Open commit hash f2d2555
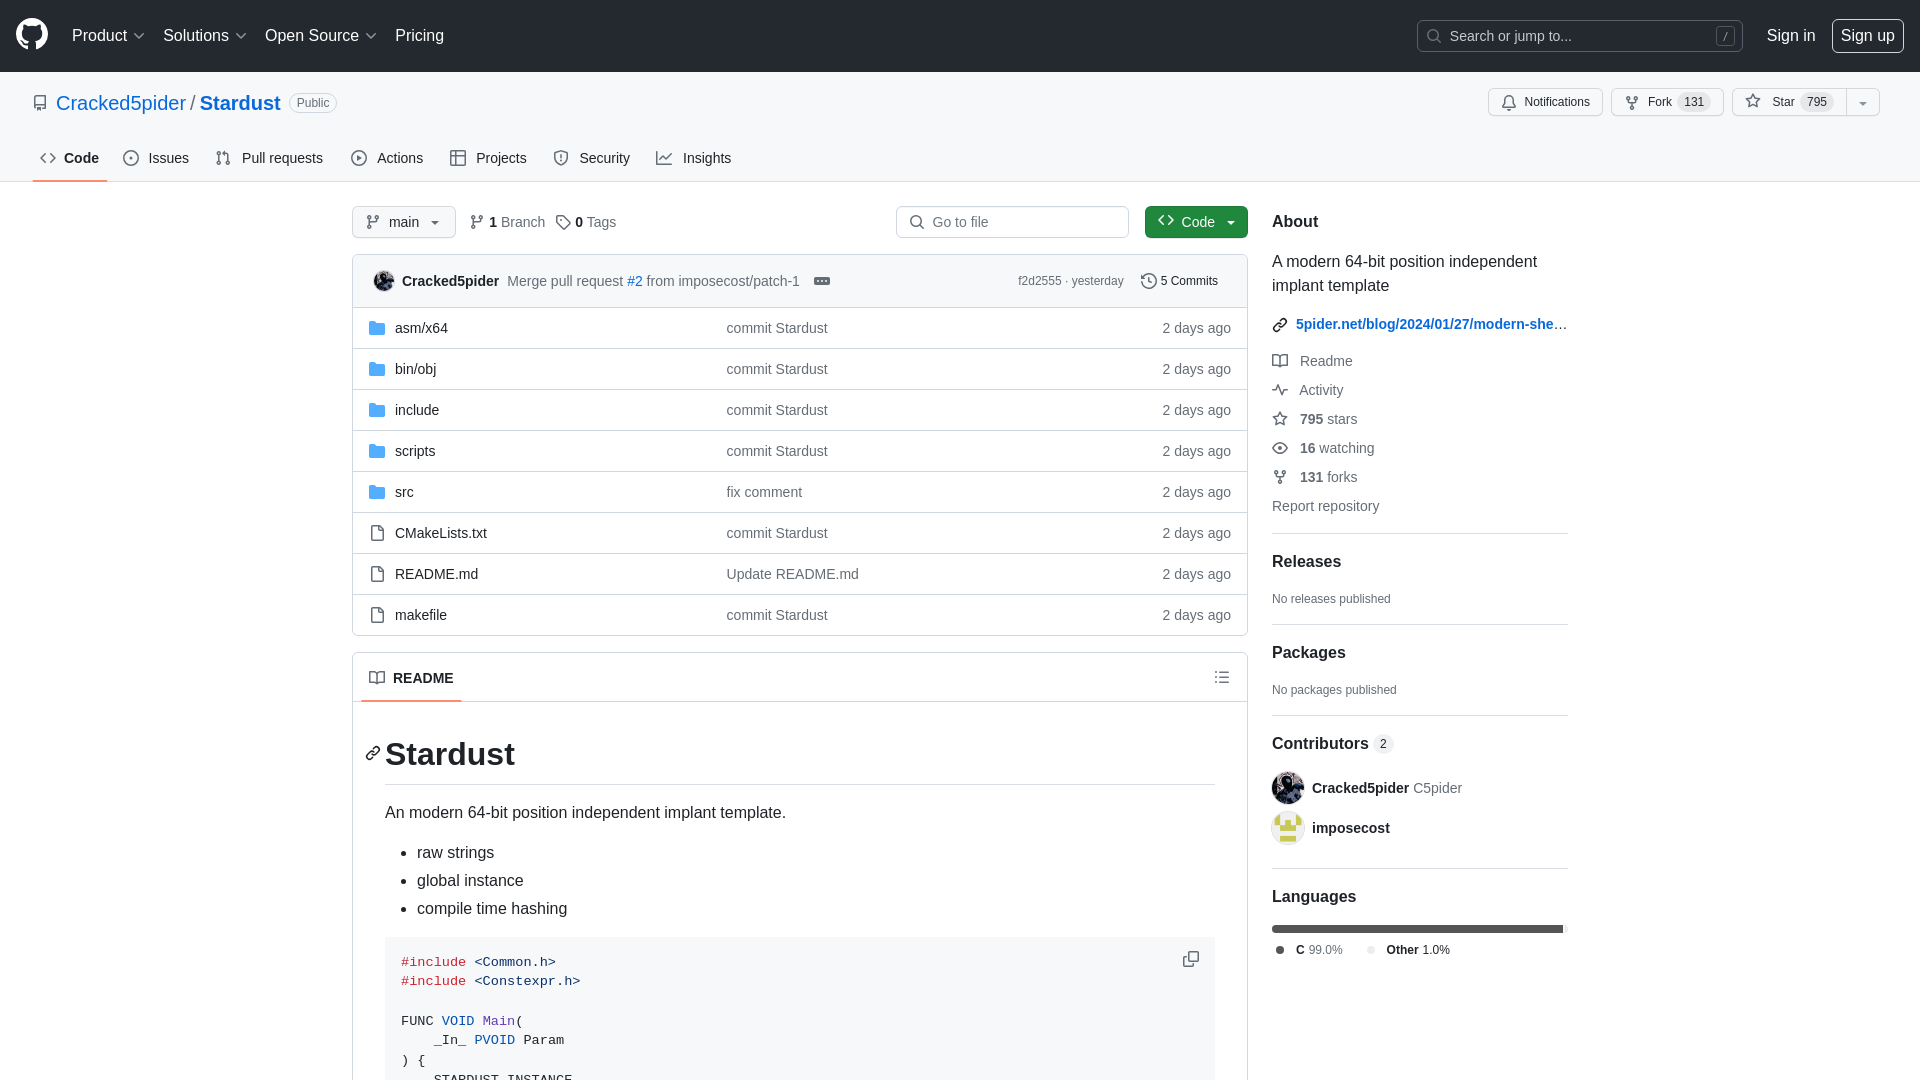This screenshot has height=1080, width=1920. click(1039, 281)
